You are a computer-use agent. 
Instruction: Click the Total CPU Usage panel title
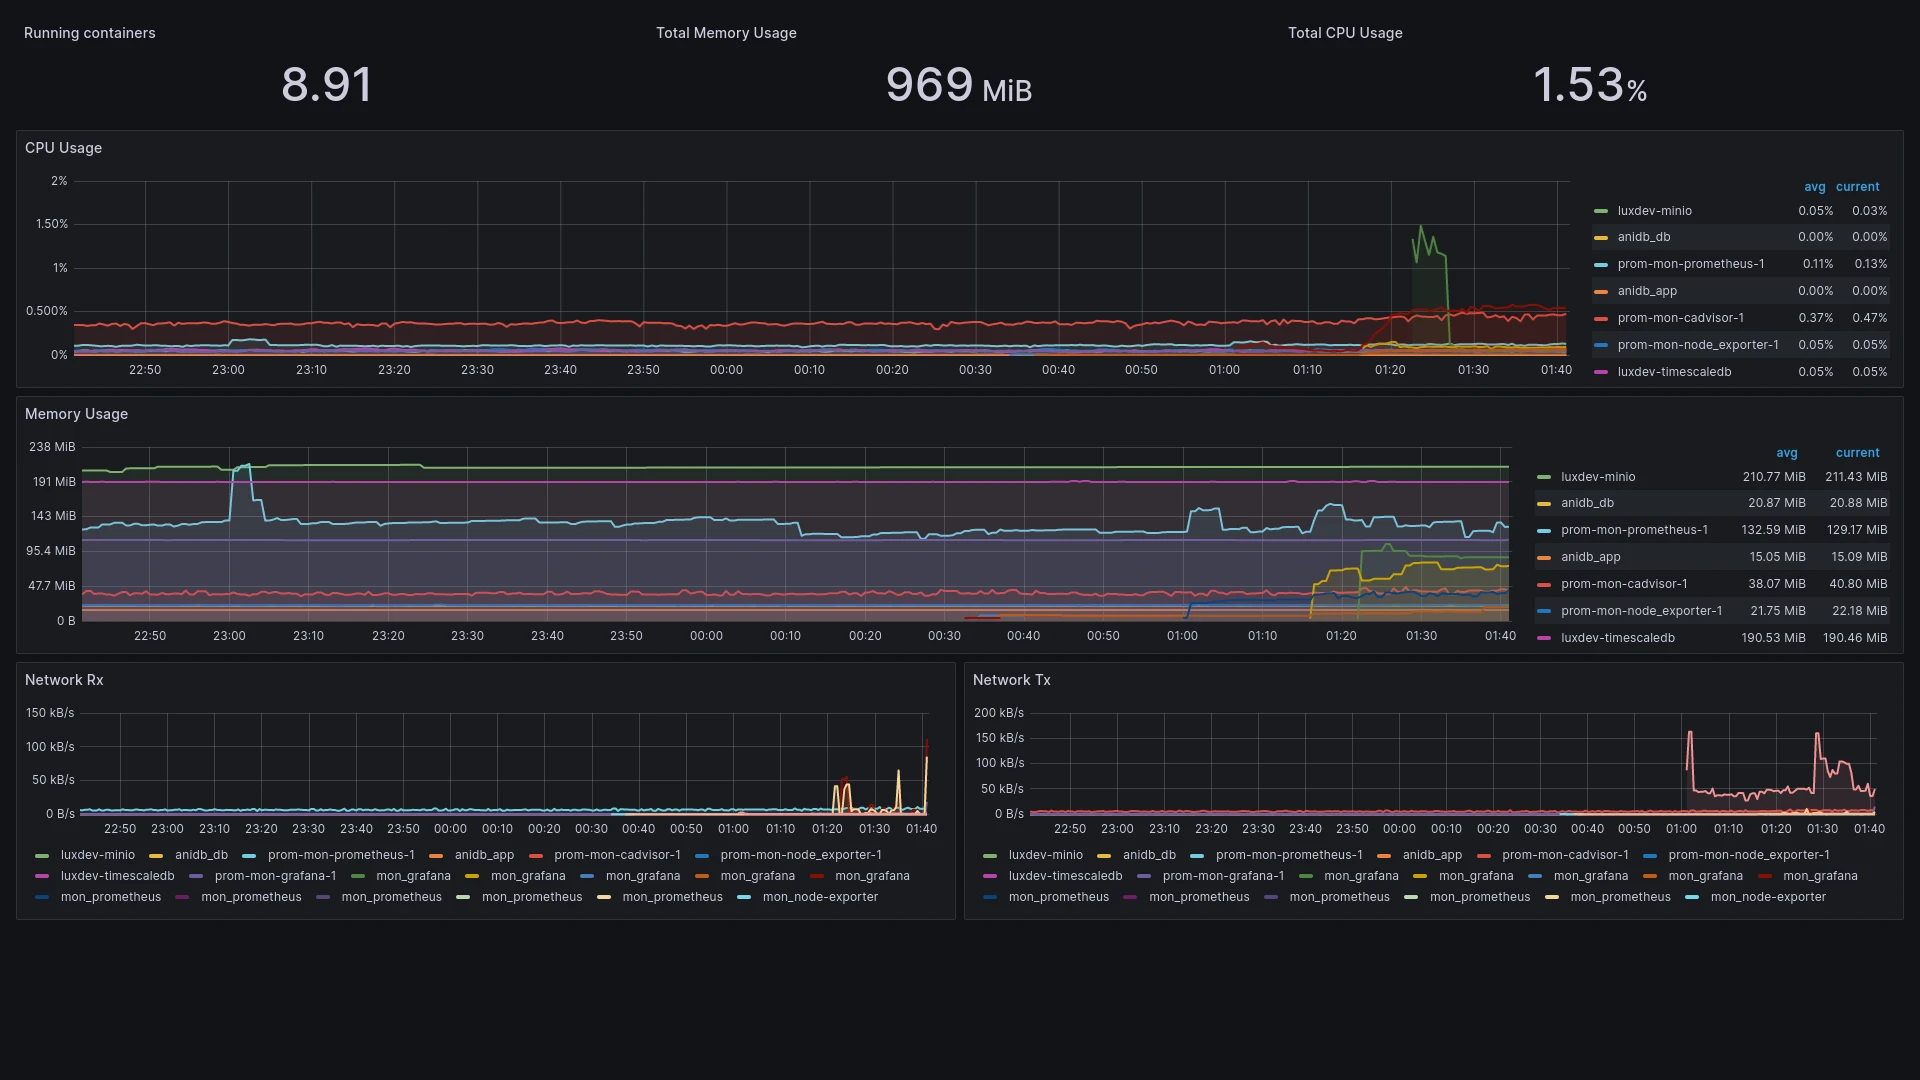tap(1345, 33)
